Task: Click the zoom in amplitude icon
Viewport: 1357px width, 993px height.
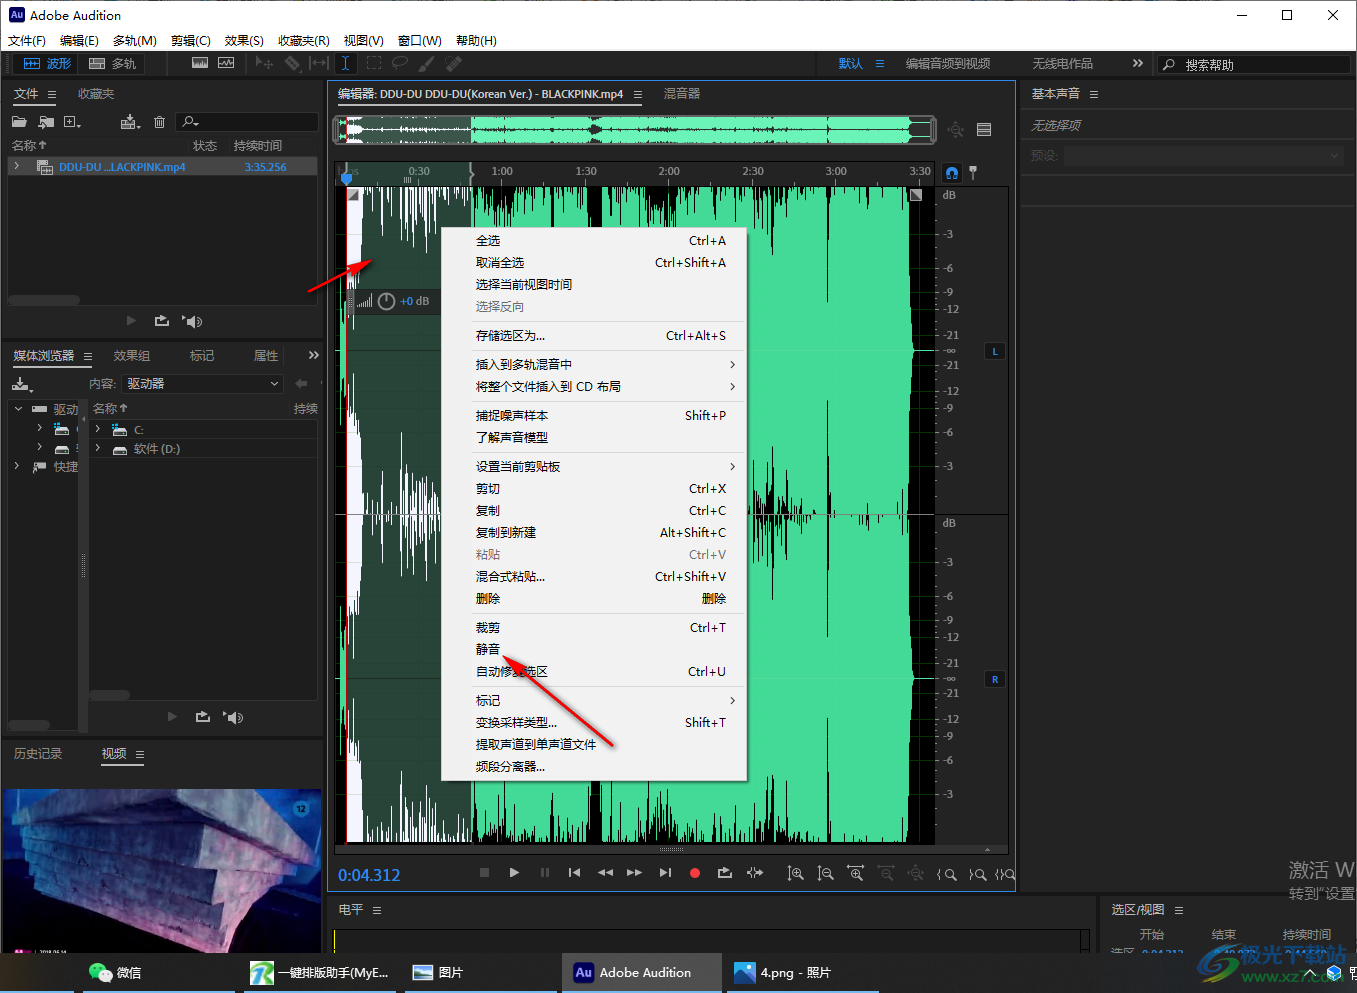Action: (795, 873)
